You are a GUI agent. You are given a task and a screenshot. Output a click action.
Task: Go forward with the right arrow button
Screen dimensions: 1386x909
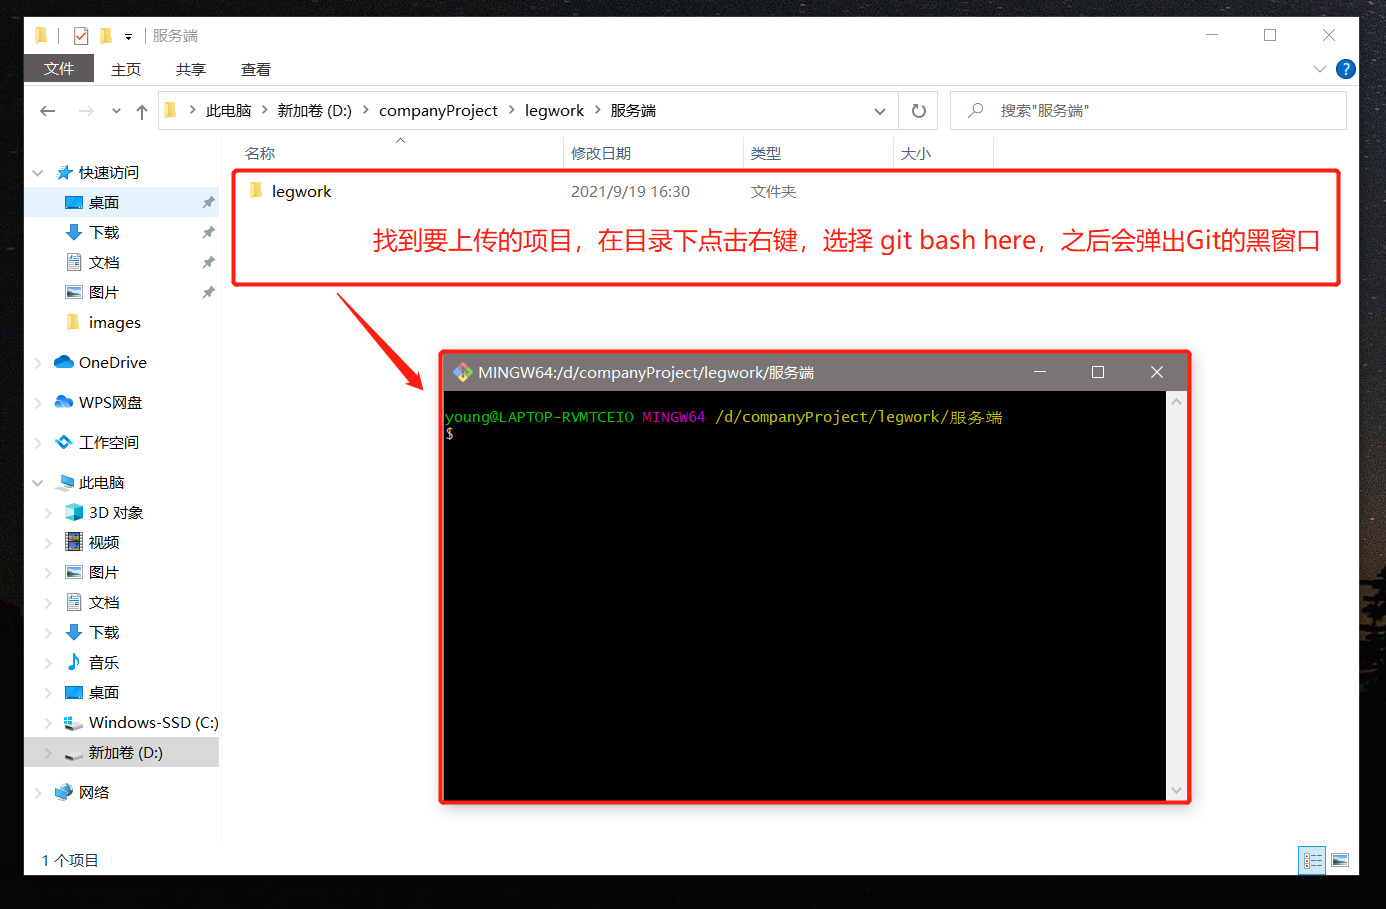click(x=86, y=111)
